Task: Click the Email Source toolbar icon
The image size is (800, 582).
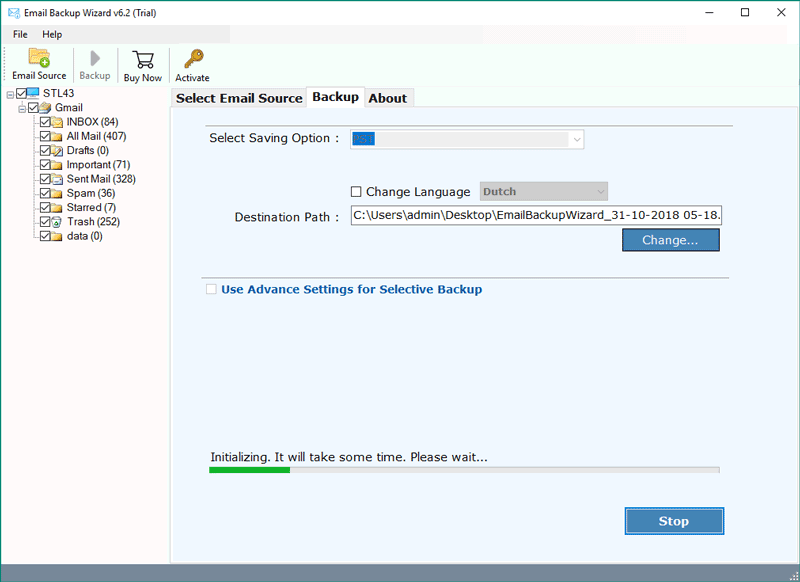Action: [39, 58]
